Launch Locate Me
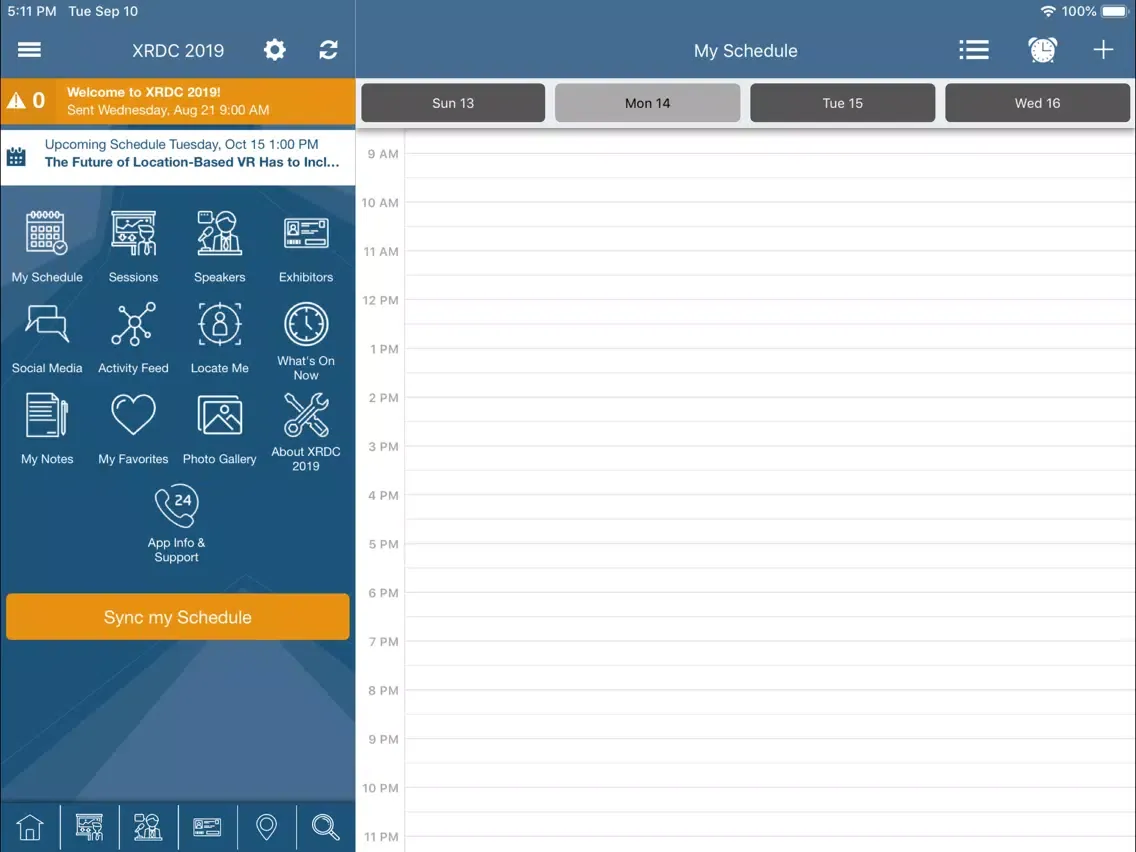This screenshot has width=1136, height=852. [x=220, y=338]
